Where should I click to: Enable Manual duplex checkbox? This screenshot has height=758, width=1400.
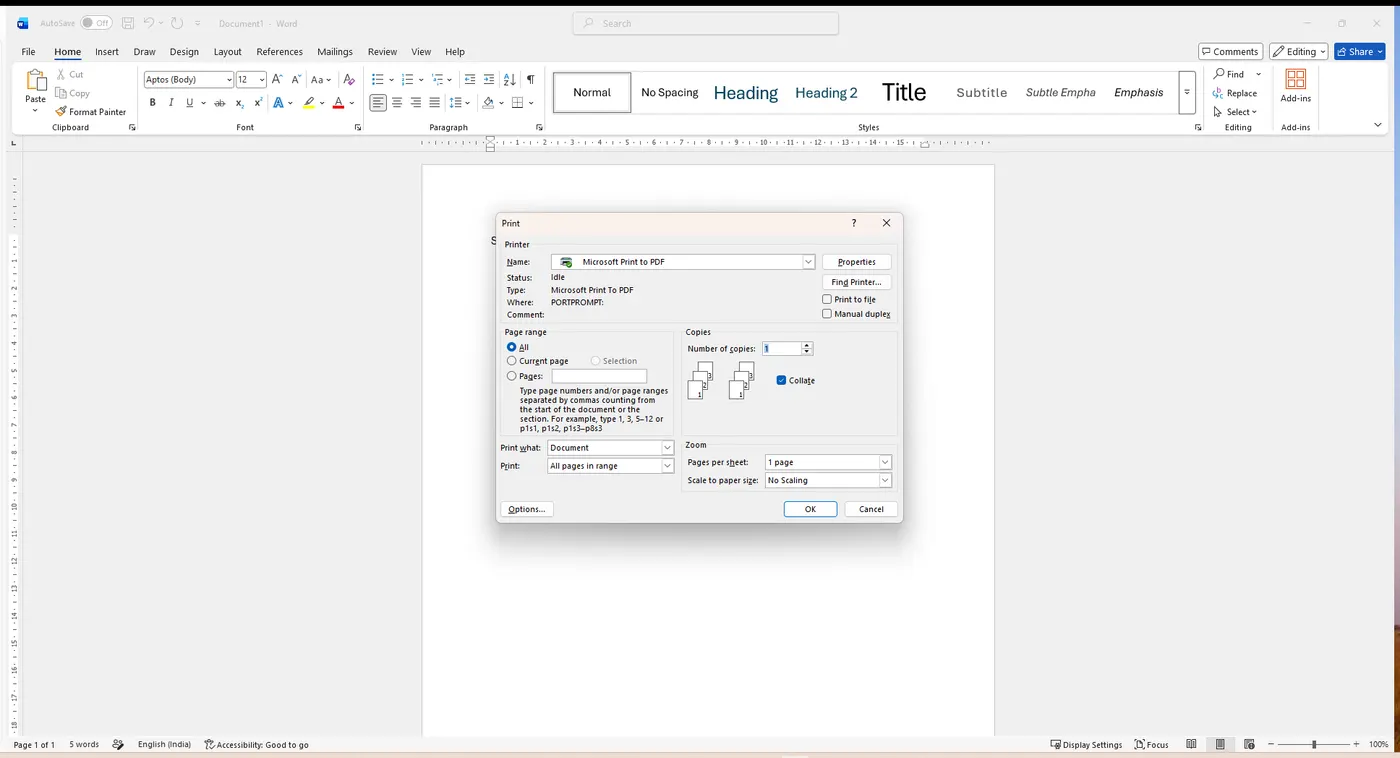tap(827, 314)
